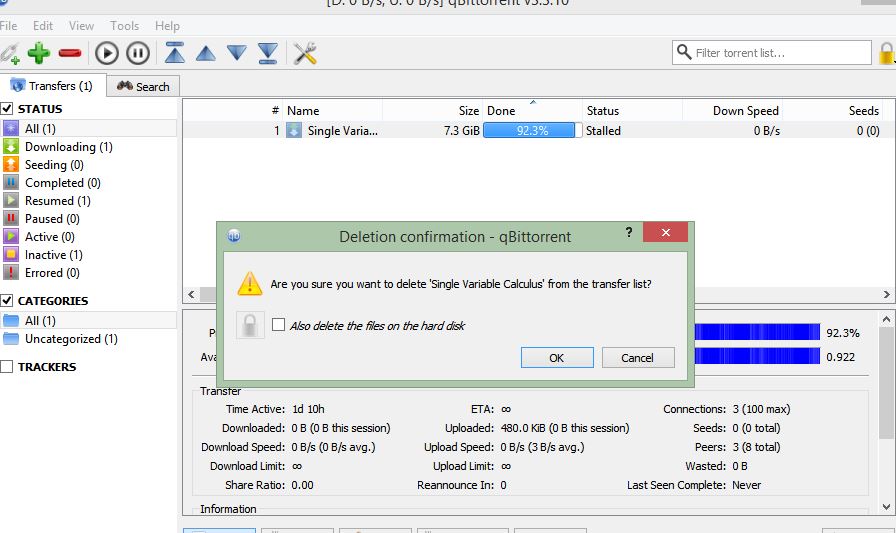Click the 'Stalled' status text in torrent row
The width and height of the screenshot is (896, 533).
pos(603,130)
